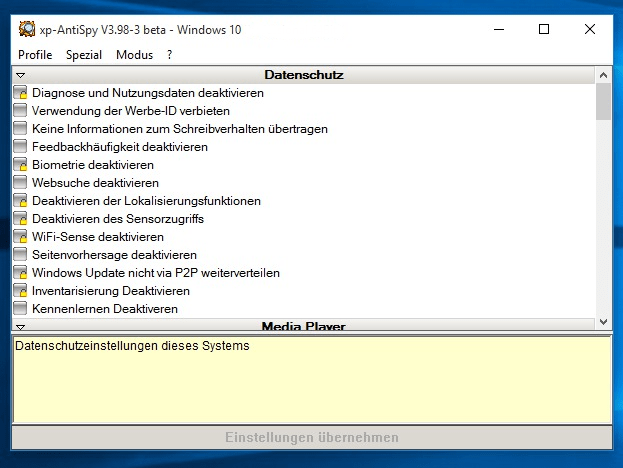Select 'Websuche deaktivieren' text
The width and height of the screenshot is (623, 468).
coord(95,183)
